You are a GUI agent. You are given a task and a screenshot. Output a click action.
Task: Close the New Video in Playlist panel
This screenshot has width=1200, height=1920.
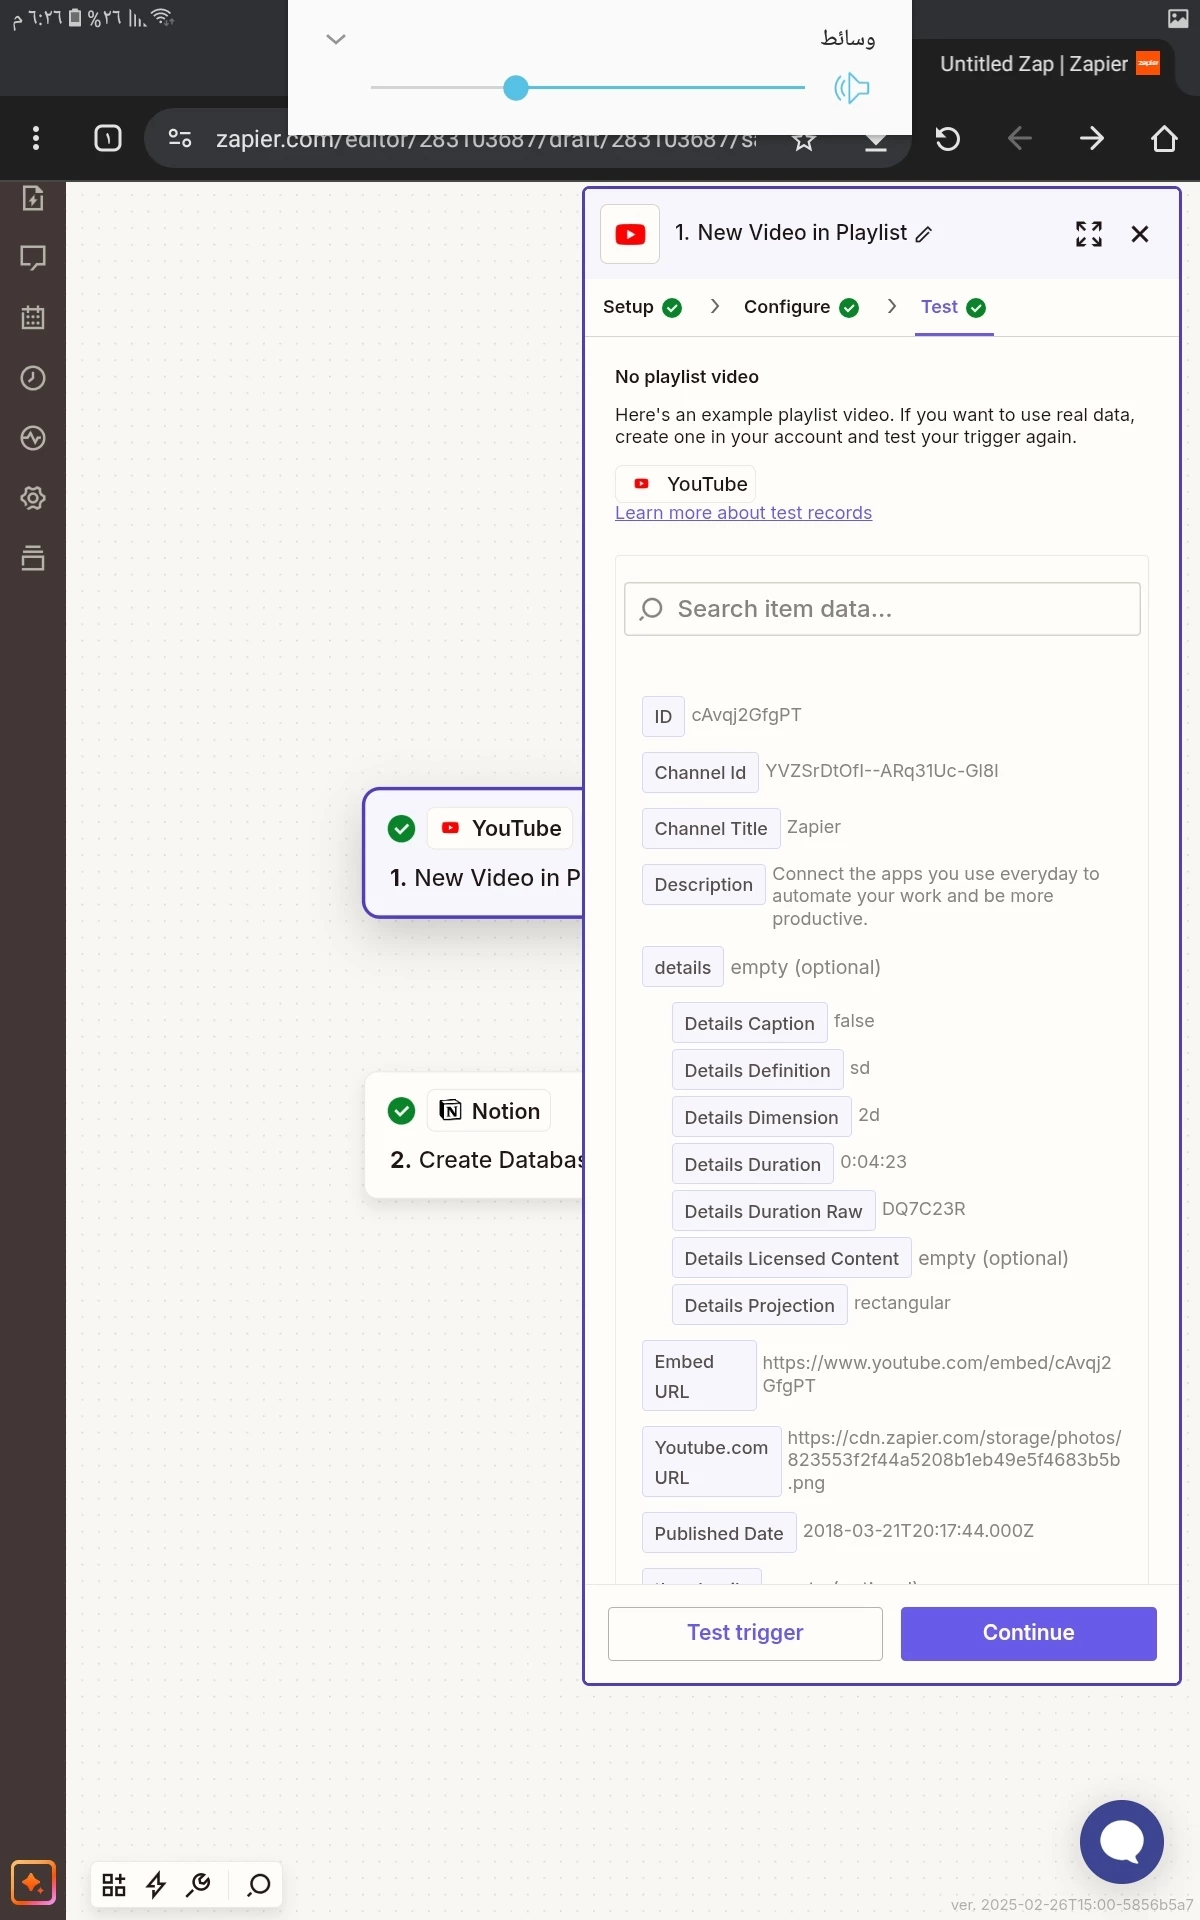pyautogui.click(x=1140, y=234)
